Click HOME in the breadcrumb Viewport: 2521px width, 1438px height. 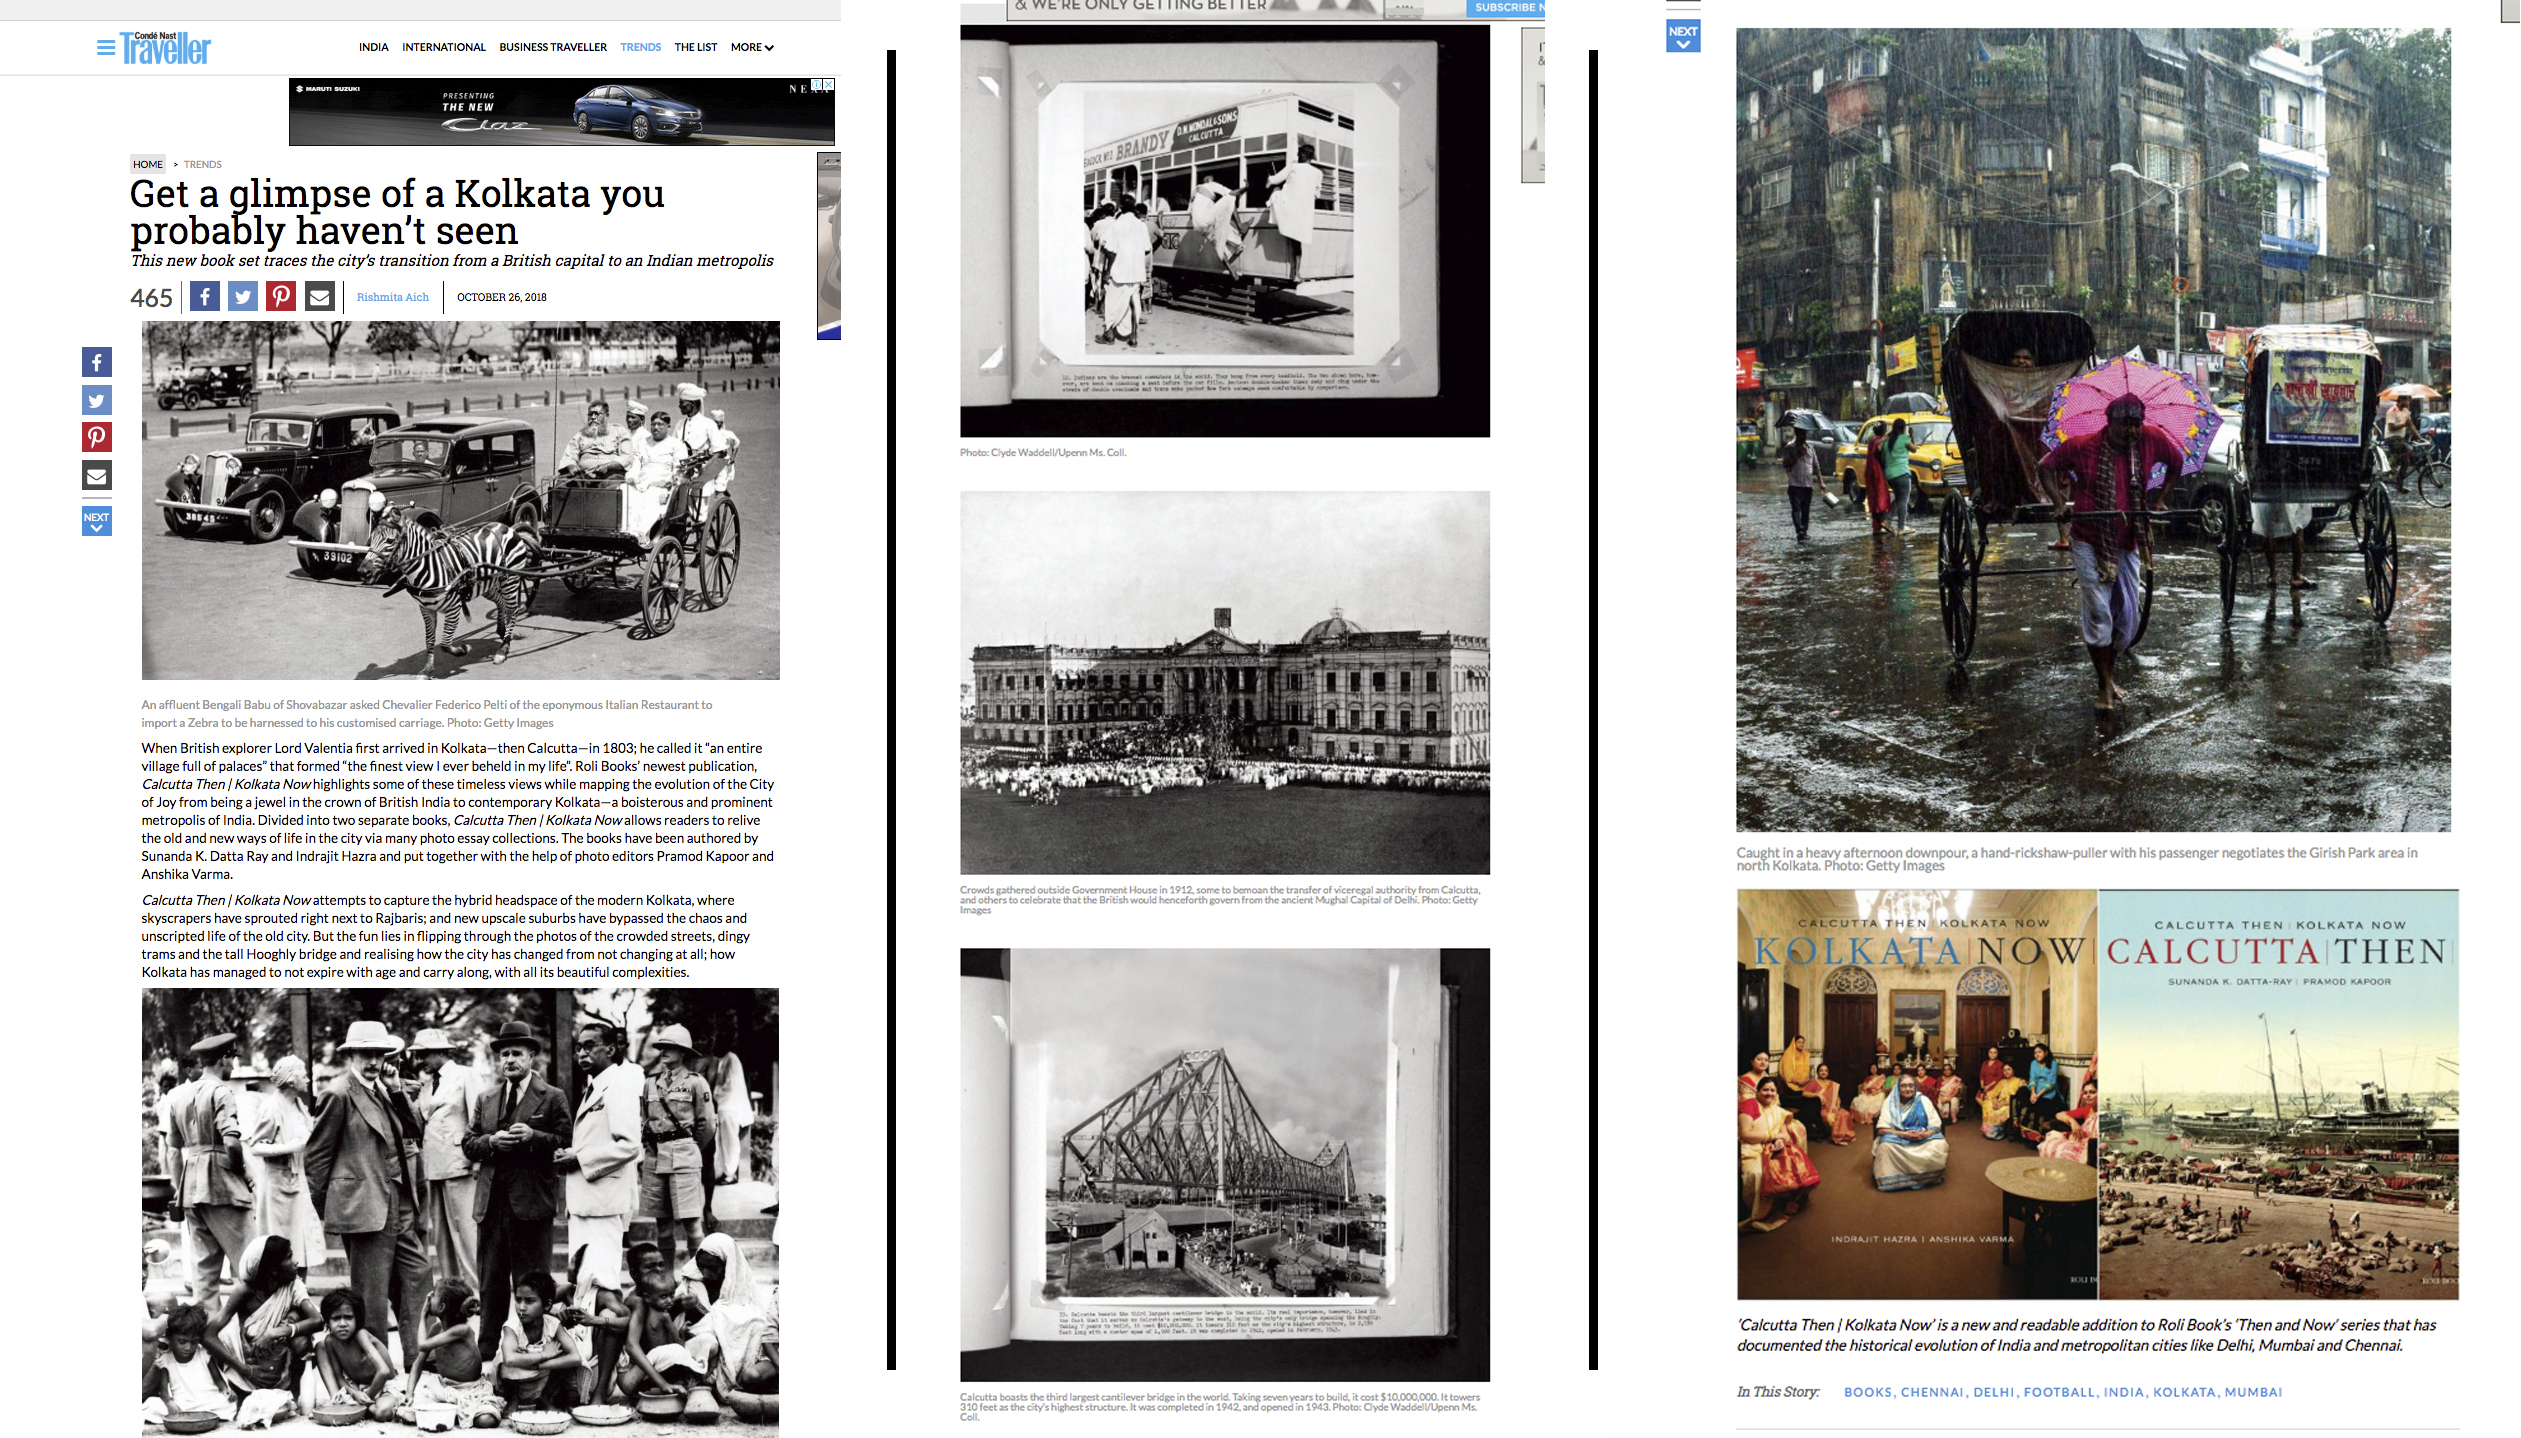[148, 164]
